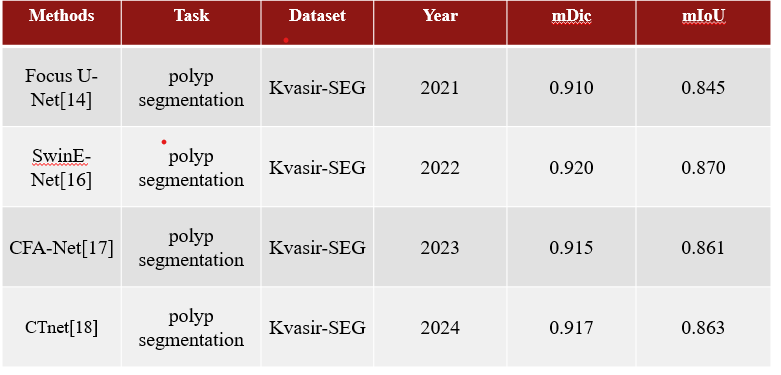The height and width of the screenshot is (375, 781).
Task: Click the CTnet[18] method cell
Action: [61, 327]
